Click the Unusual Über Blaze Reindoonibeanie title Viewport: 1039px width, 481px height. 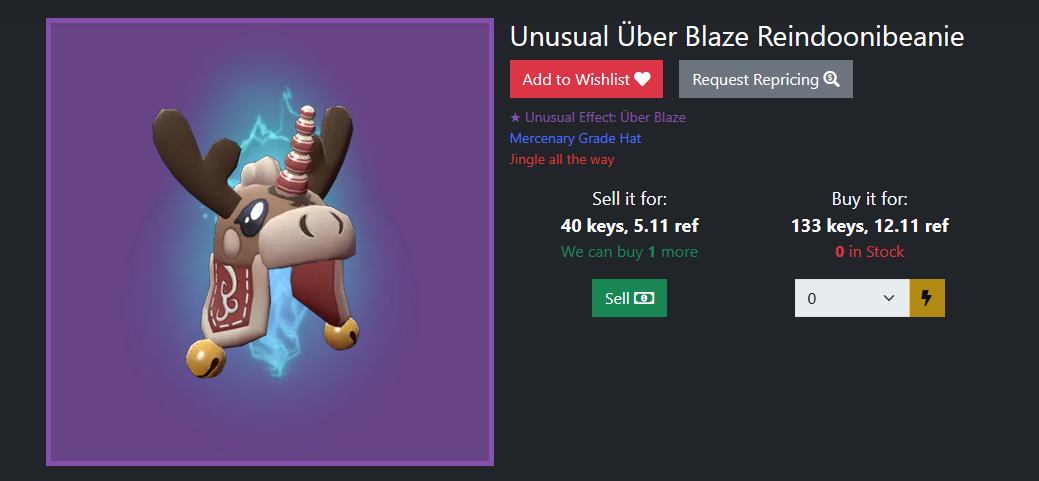pos(737,37)
